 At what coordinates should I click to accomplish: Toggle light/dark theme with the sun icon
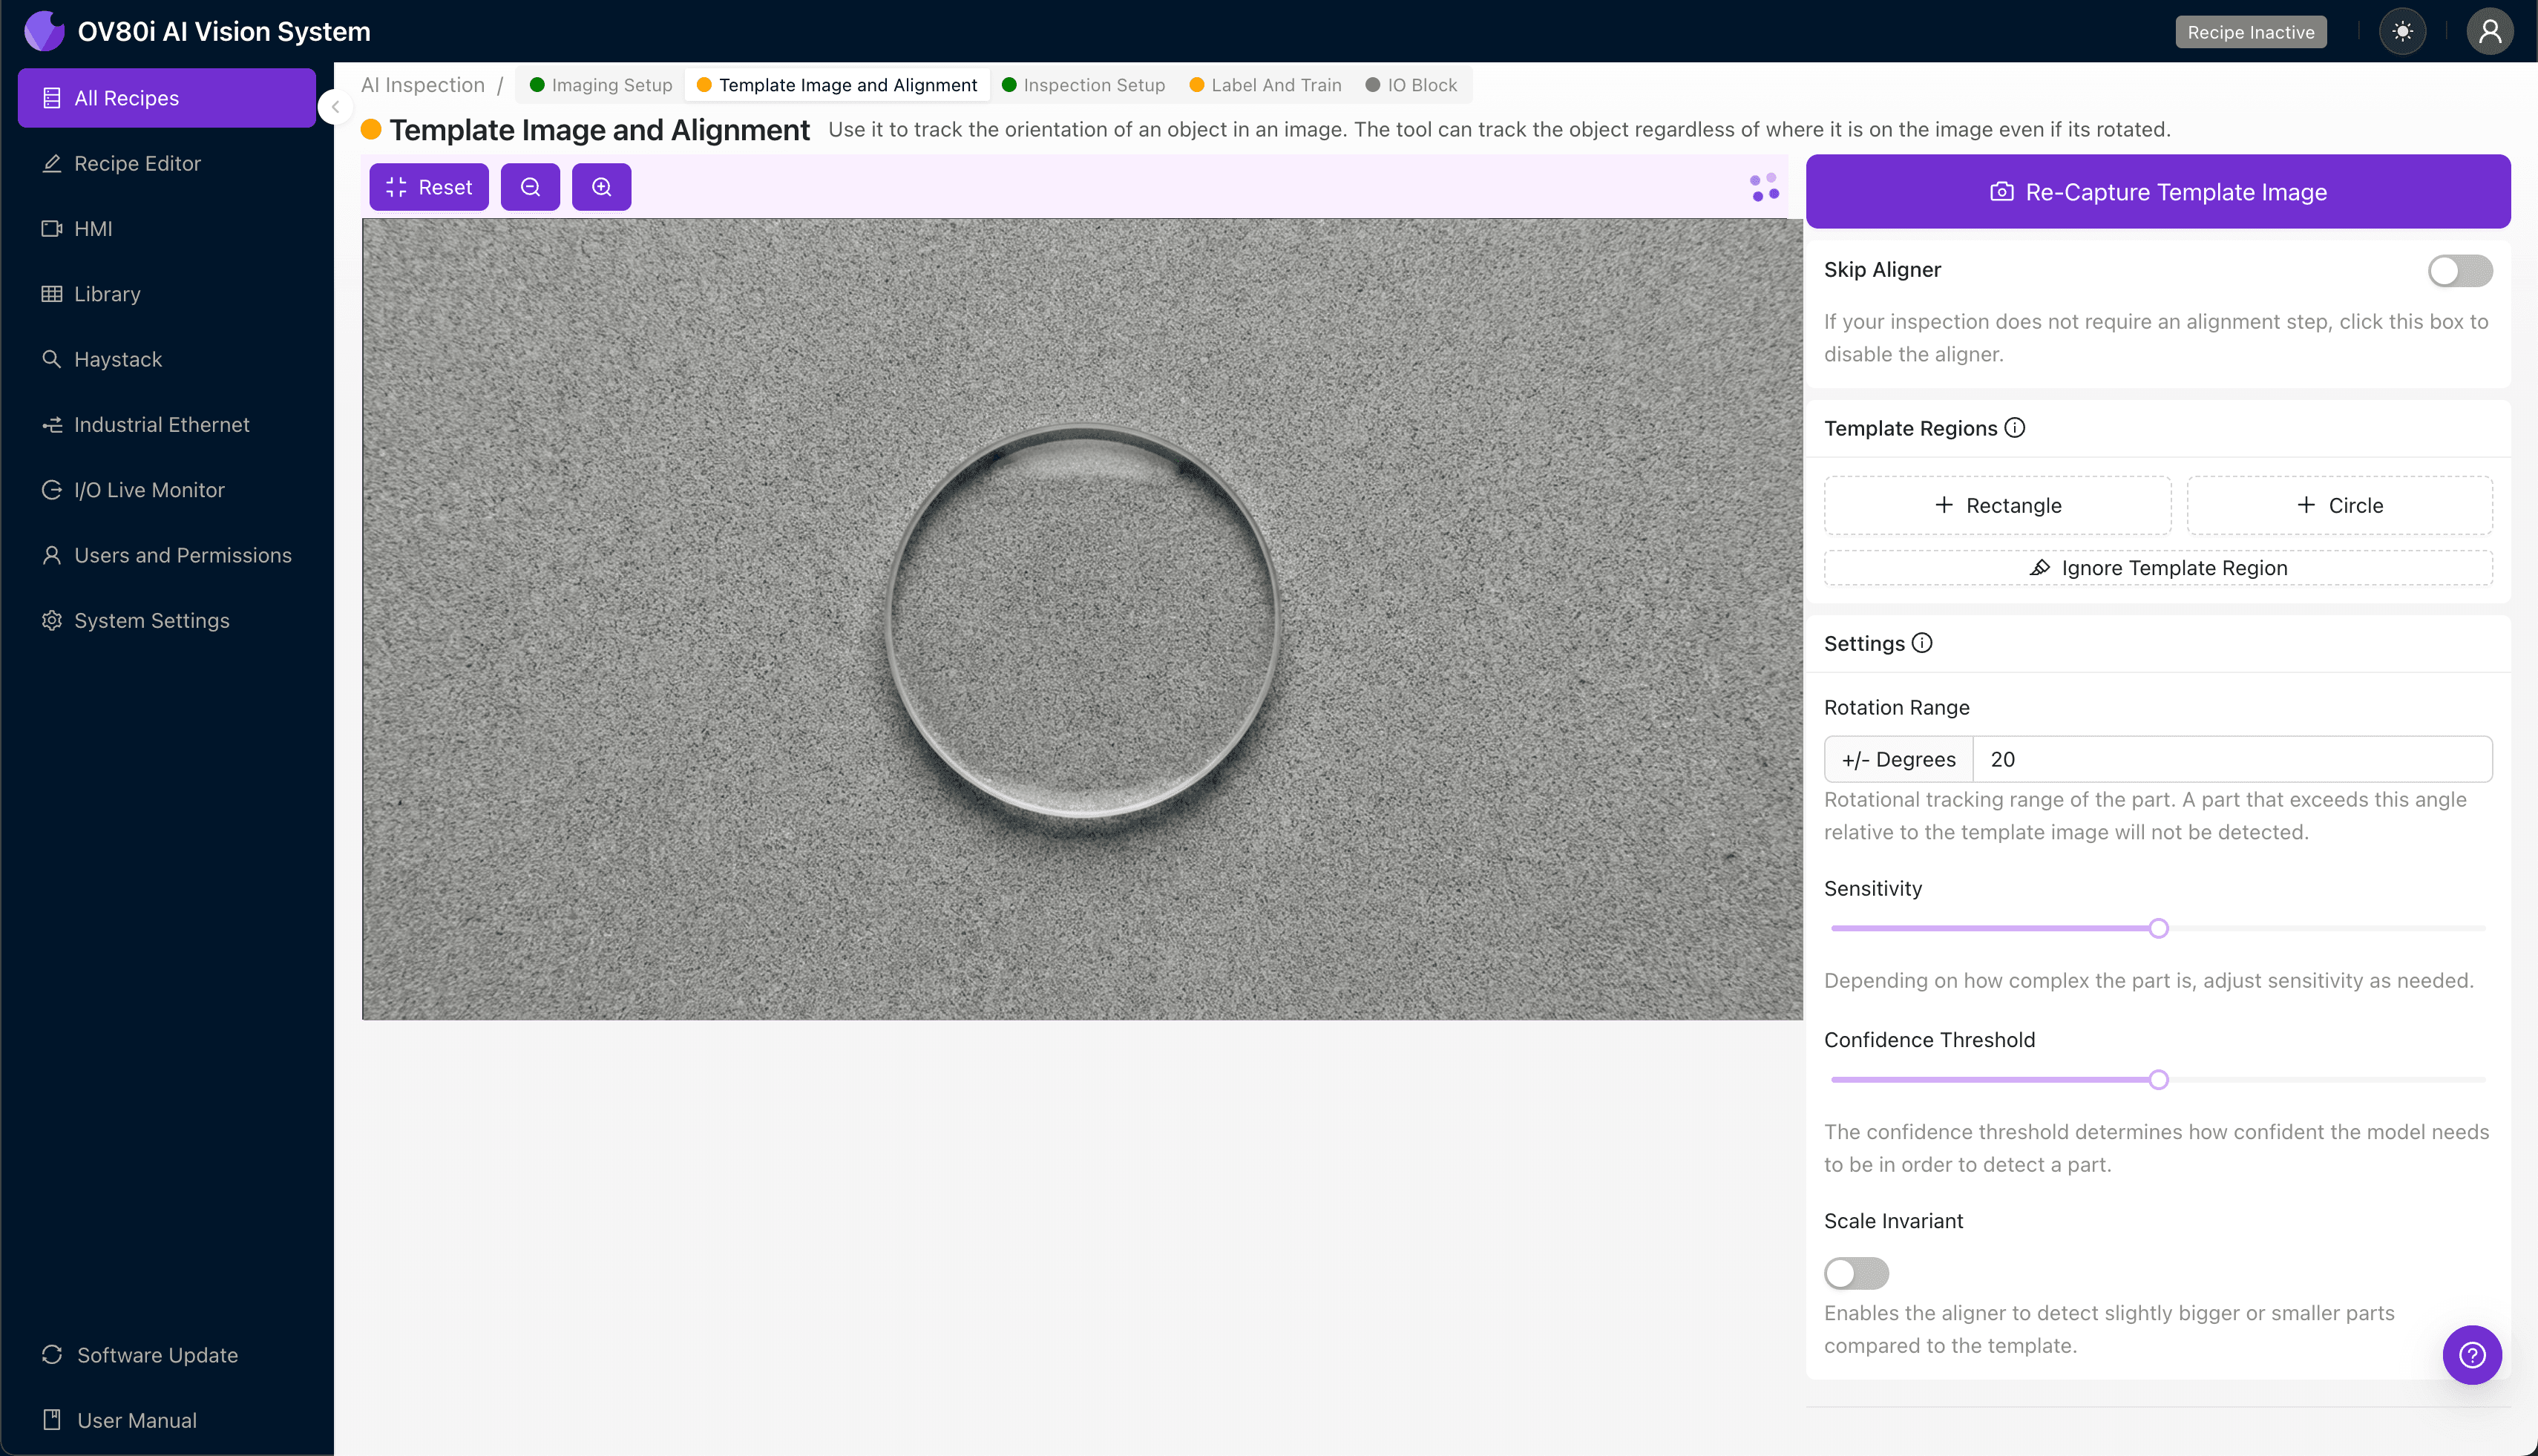point(2403,31)
